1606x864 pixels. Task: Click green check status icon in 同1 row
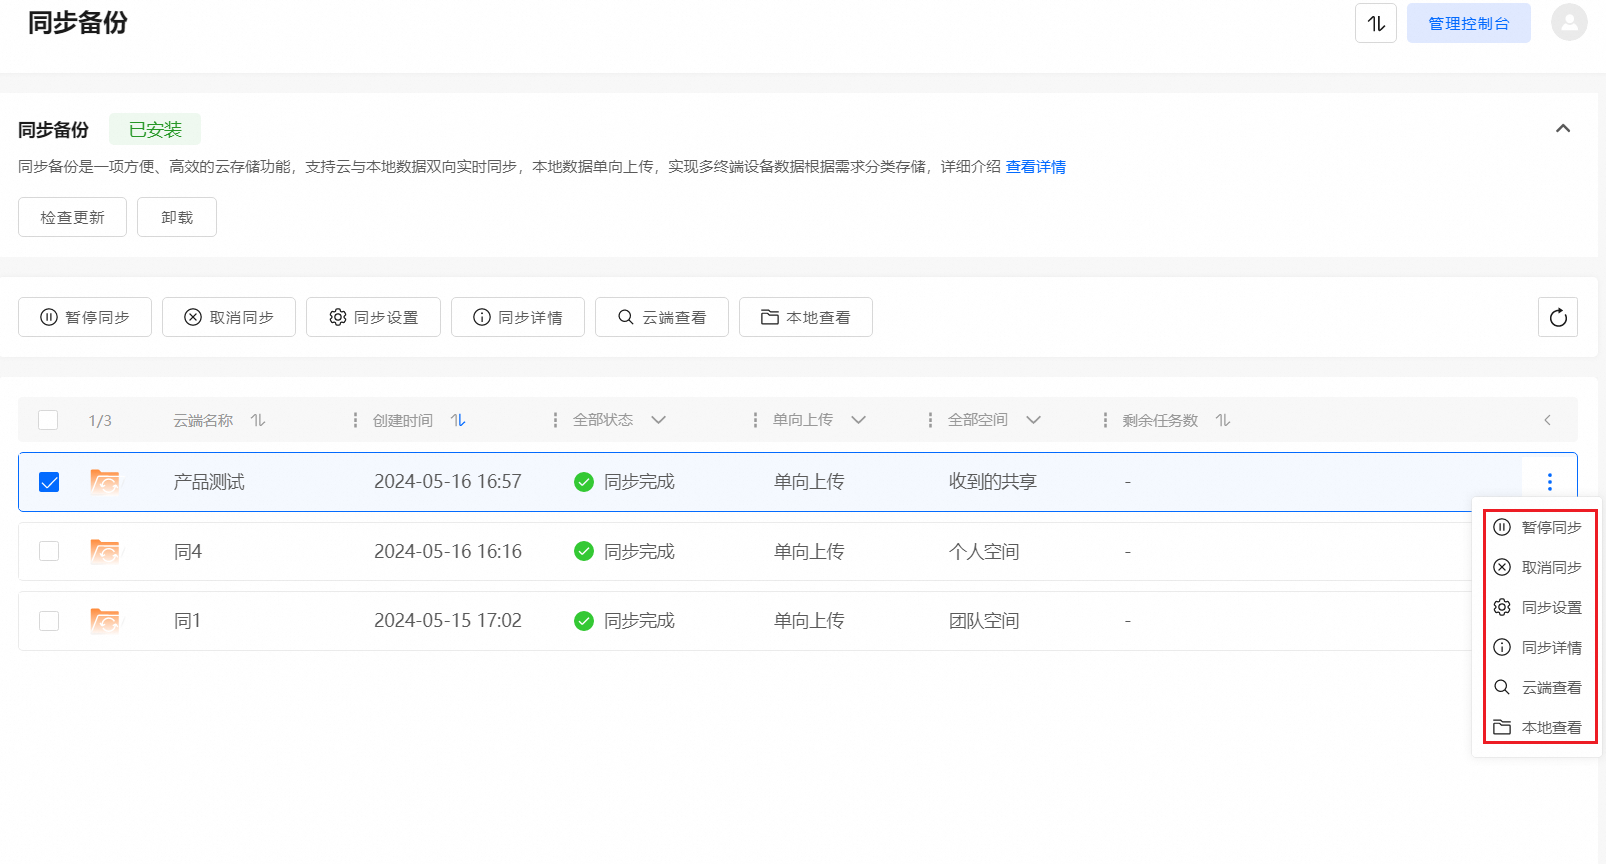(x=584, y=621)
